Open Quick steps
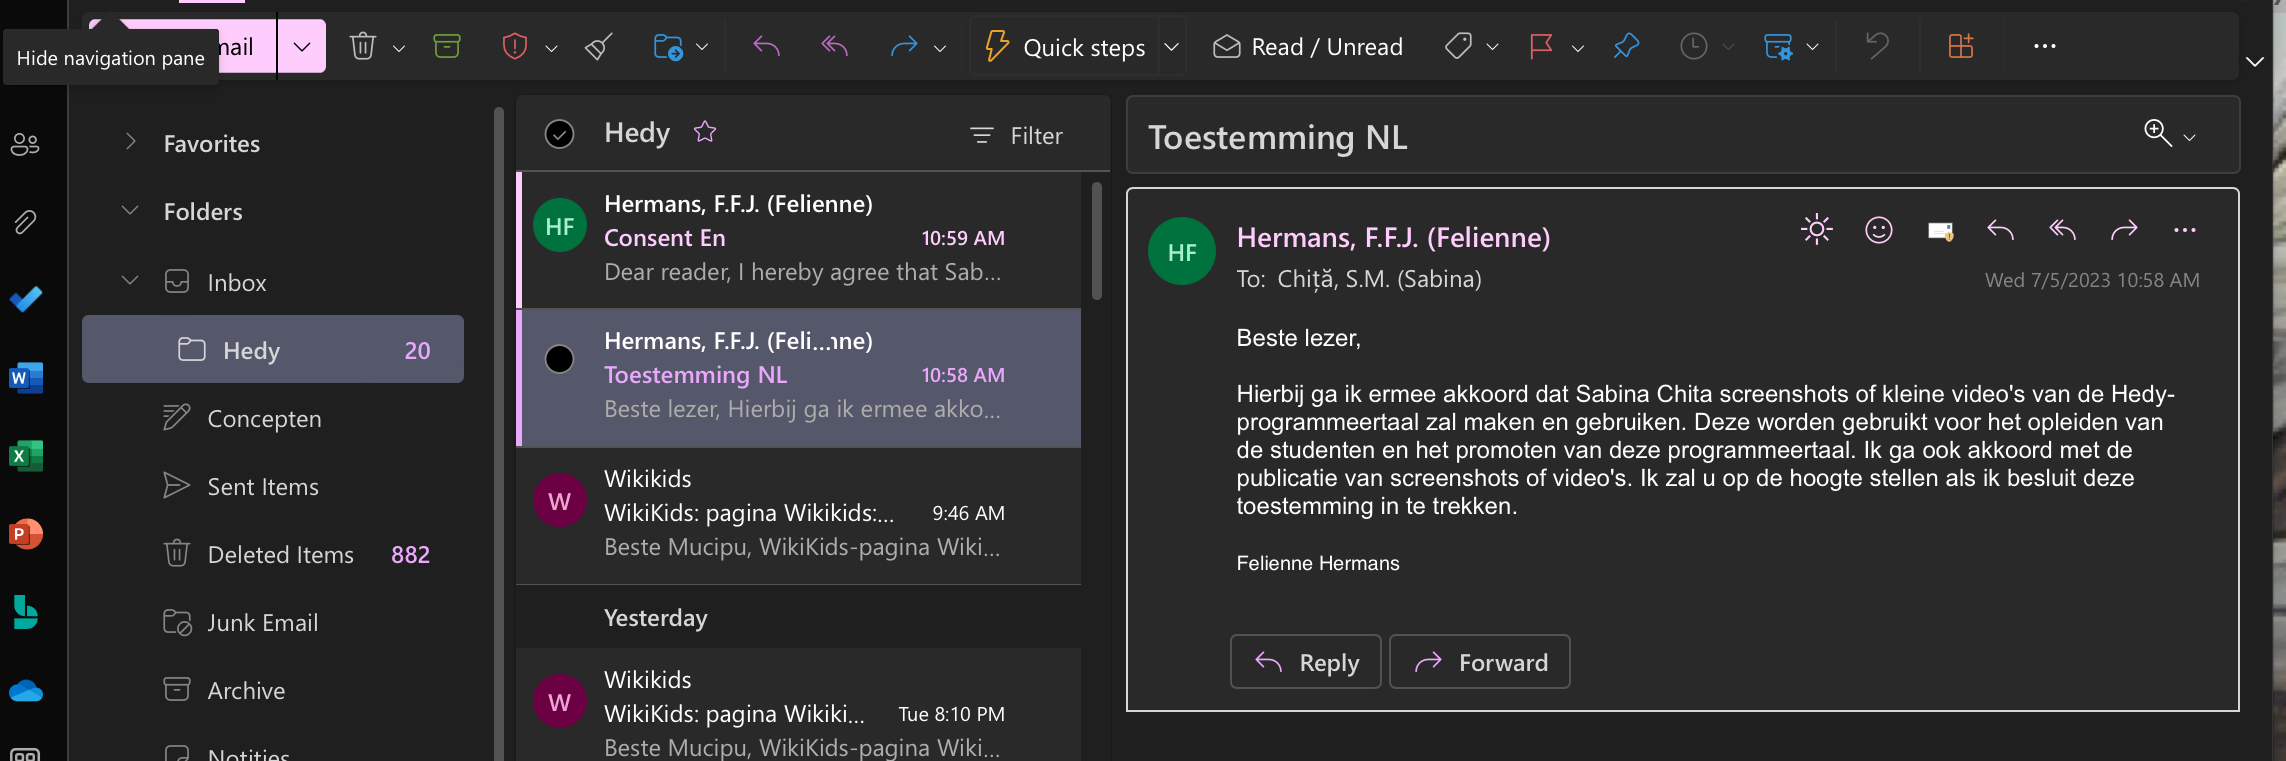 click(x=1065, y=47)
